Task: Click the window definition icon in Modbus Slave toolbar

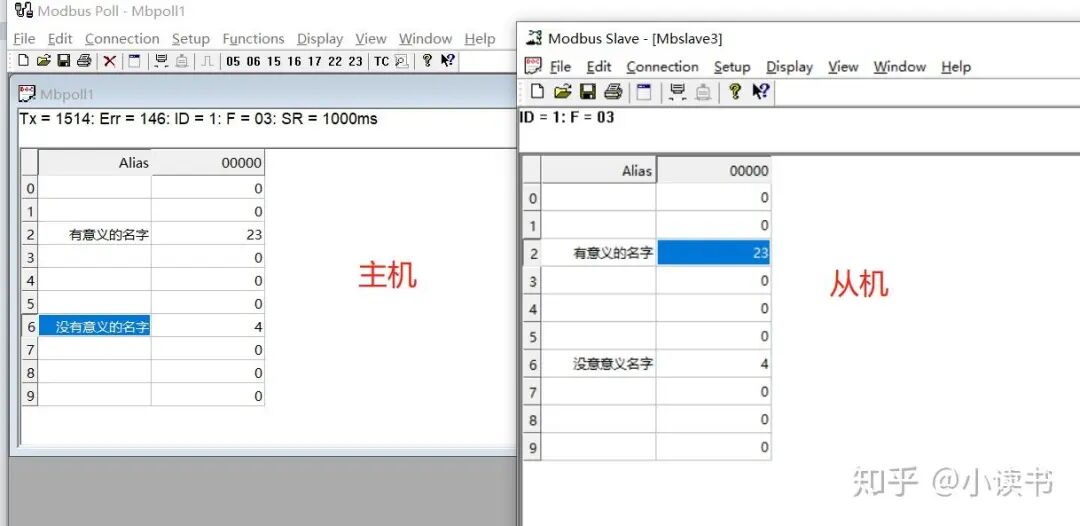Action: 643,92
